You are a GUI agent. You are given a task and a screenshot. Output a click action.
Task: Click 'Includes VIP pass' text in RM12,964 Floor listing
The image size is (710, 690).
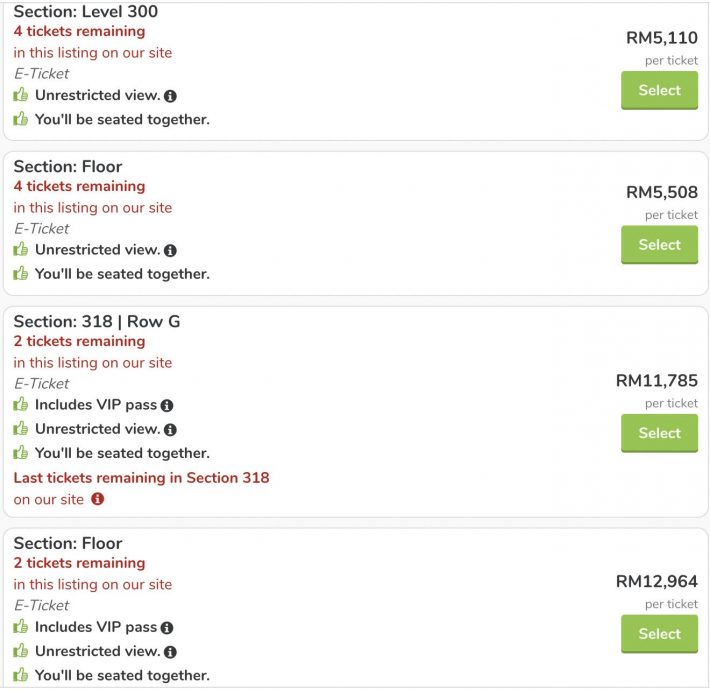tap(96, 627)
